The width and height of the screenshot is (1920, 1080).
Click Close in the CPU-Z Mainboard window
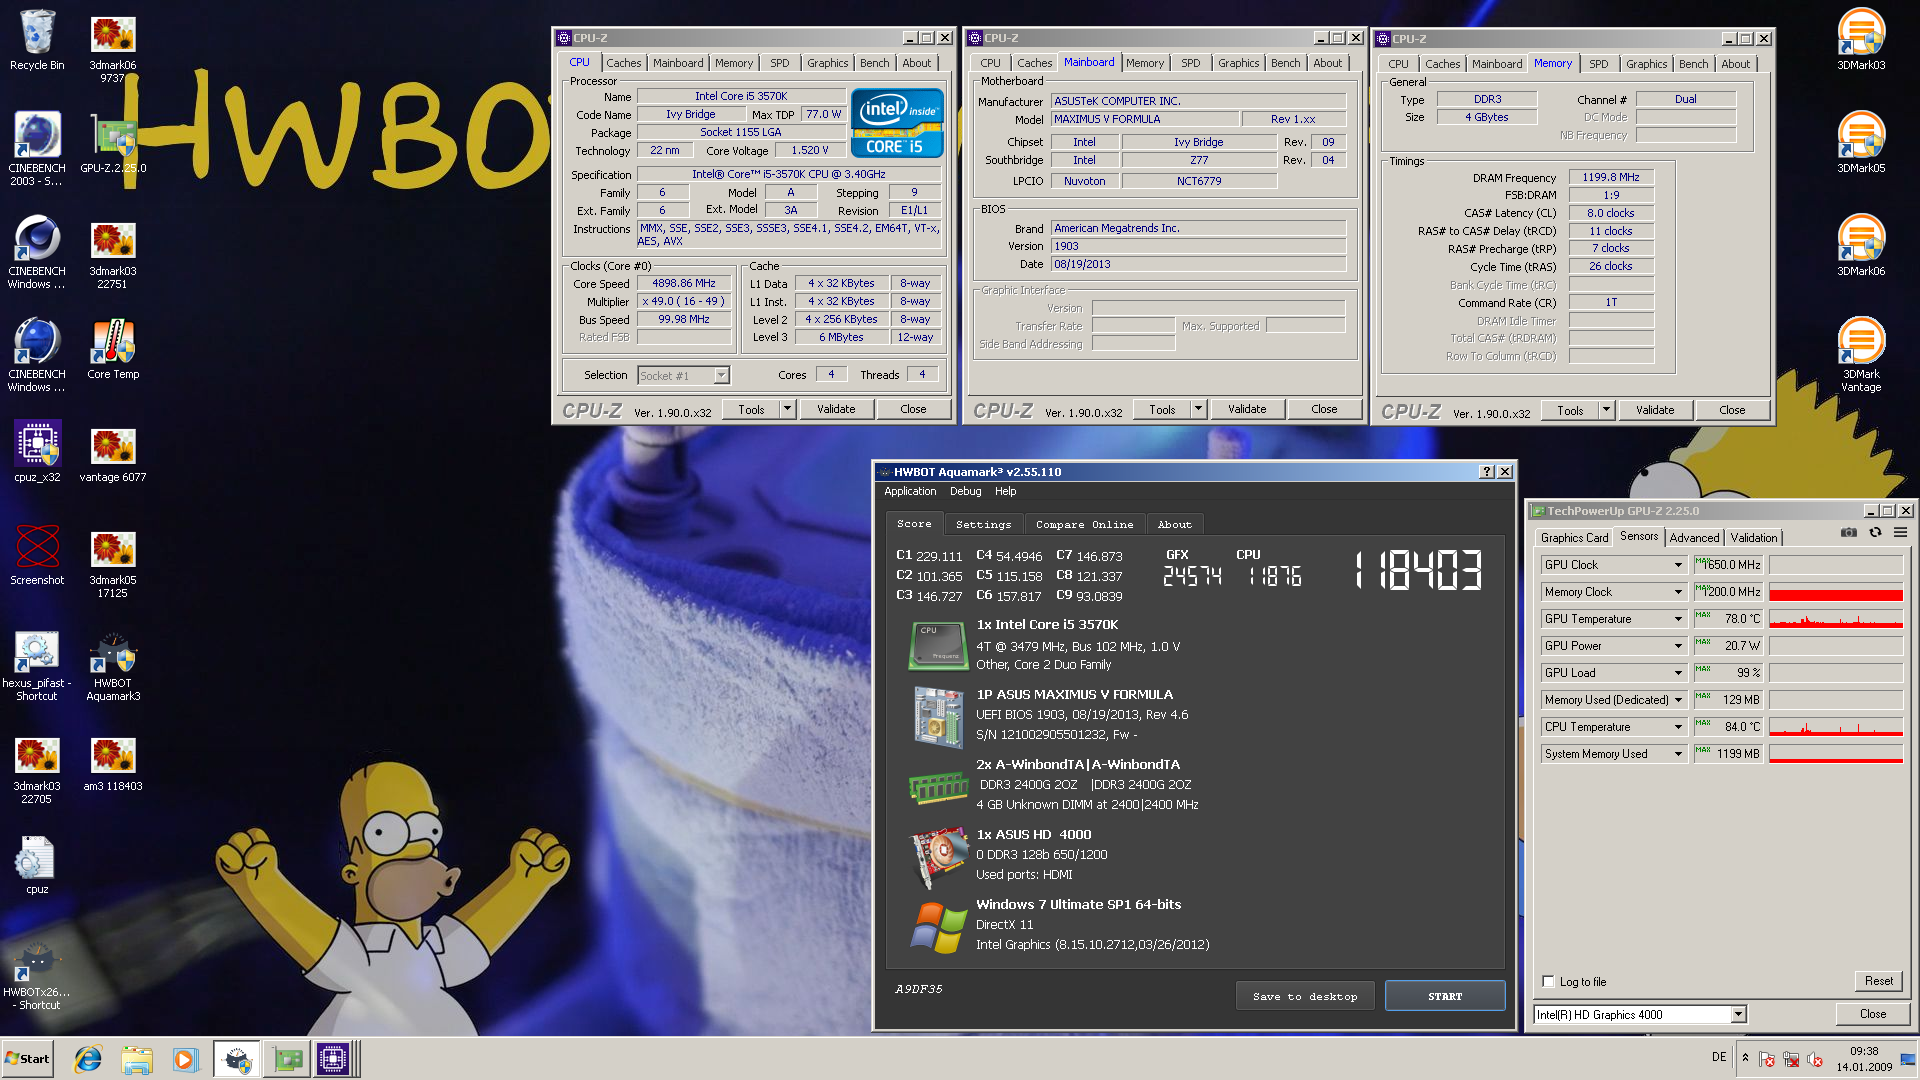tap(1324, 409)
